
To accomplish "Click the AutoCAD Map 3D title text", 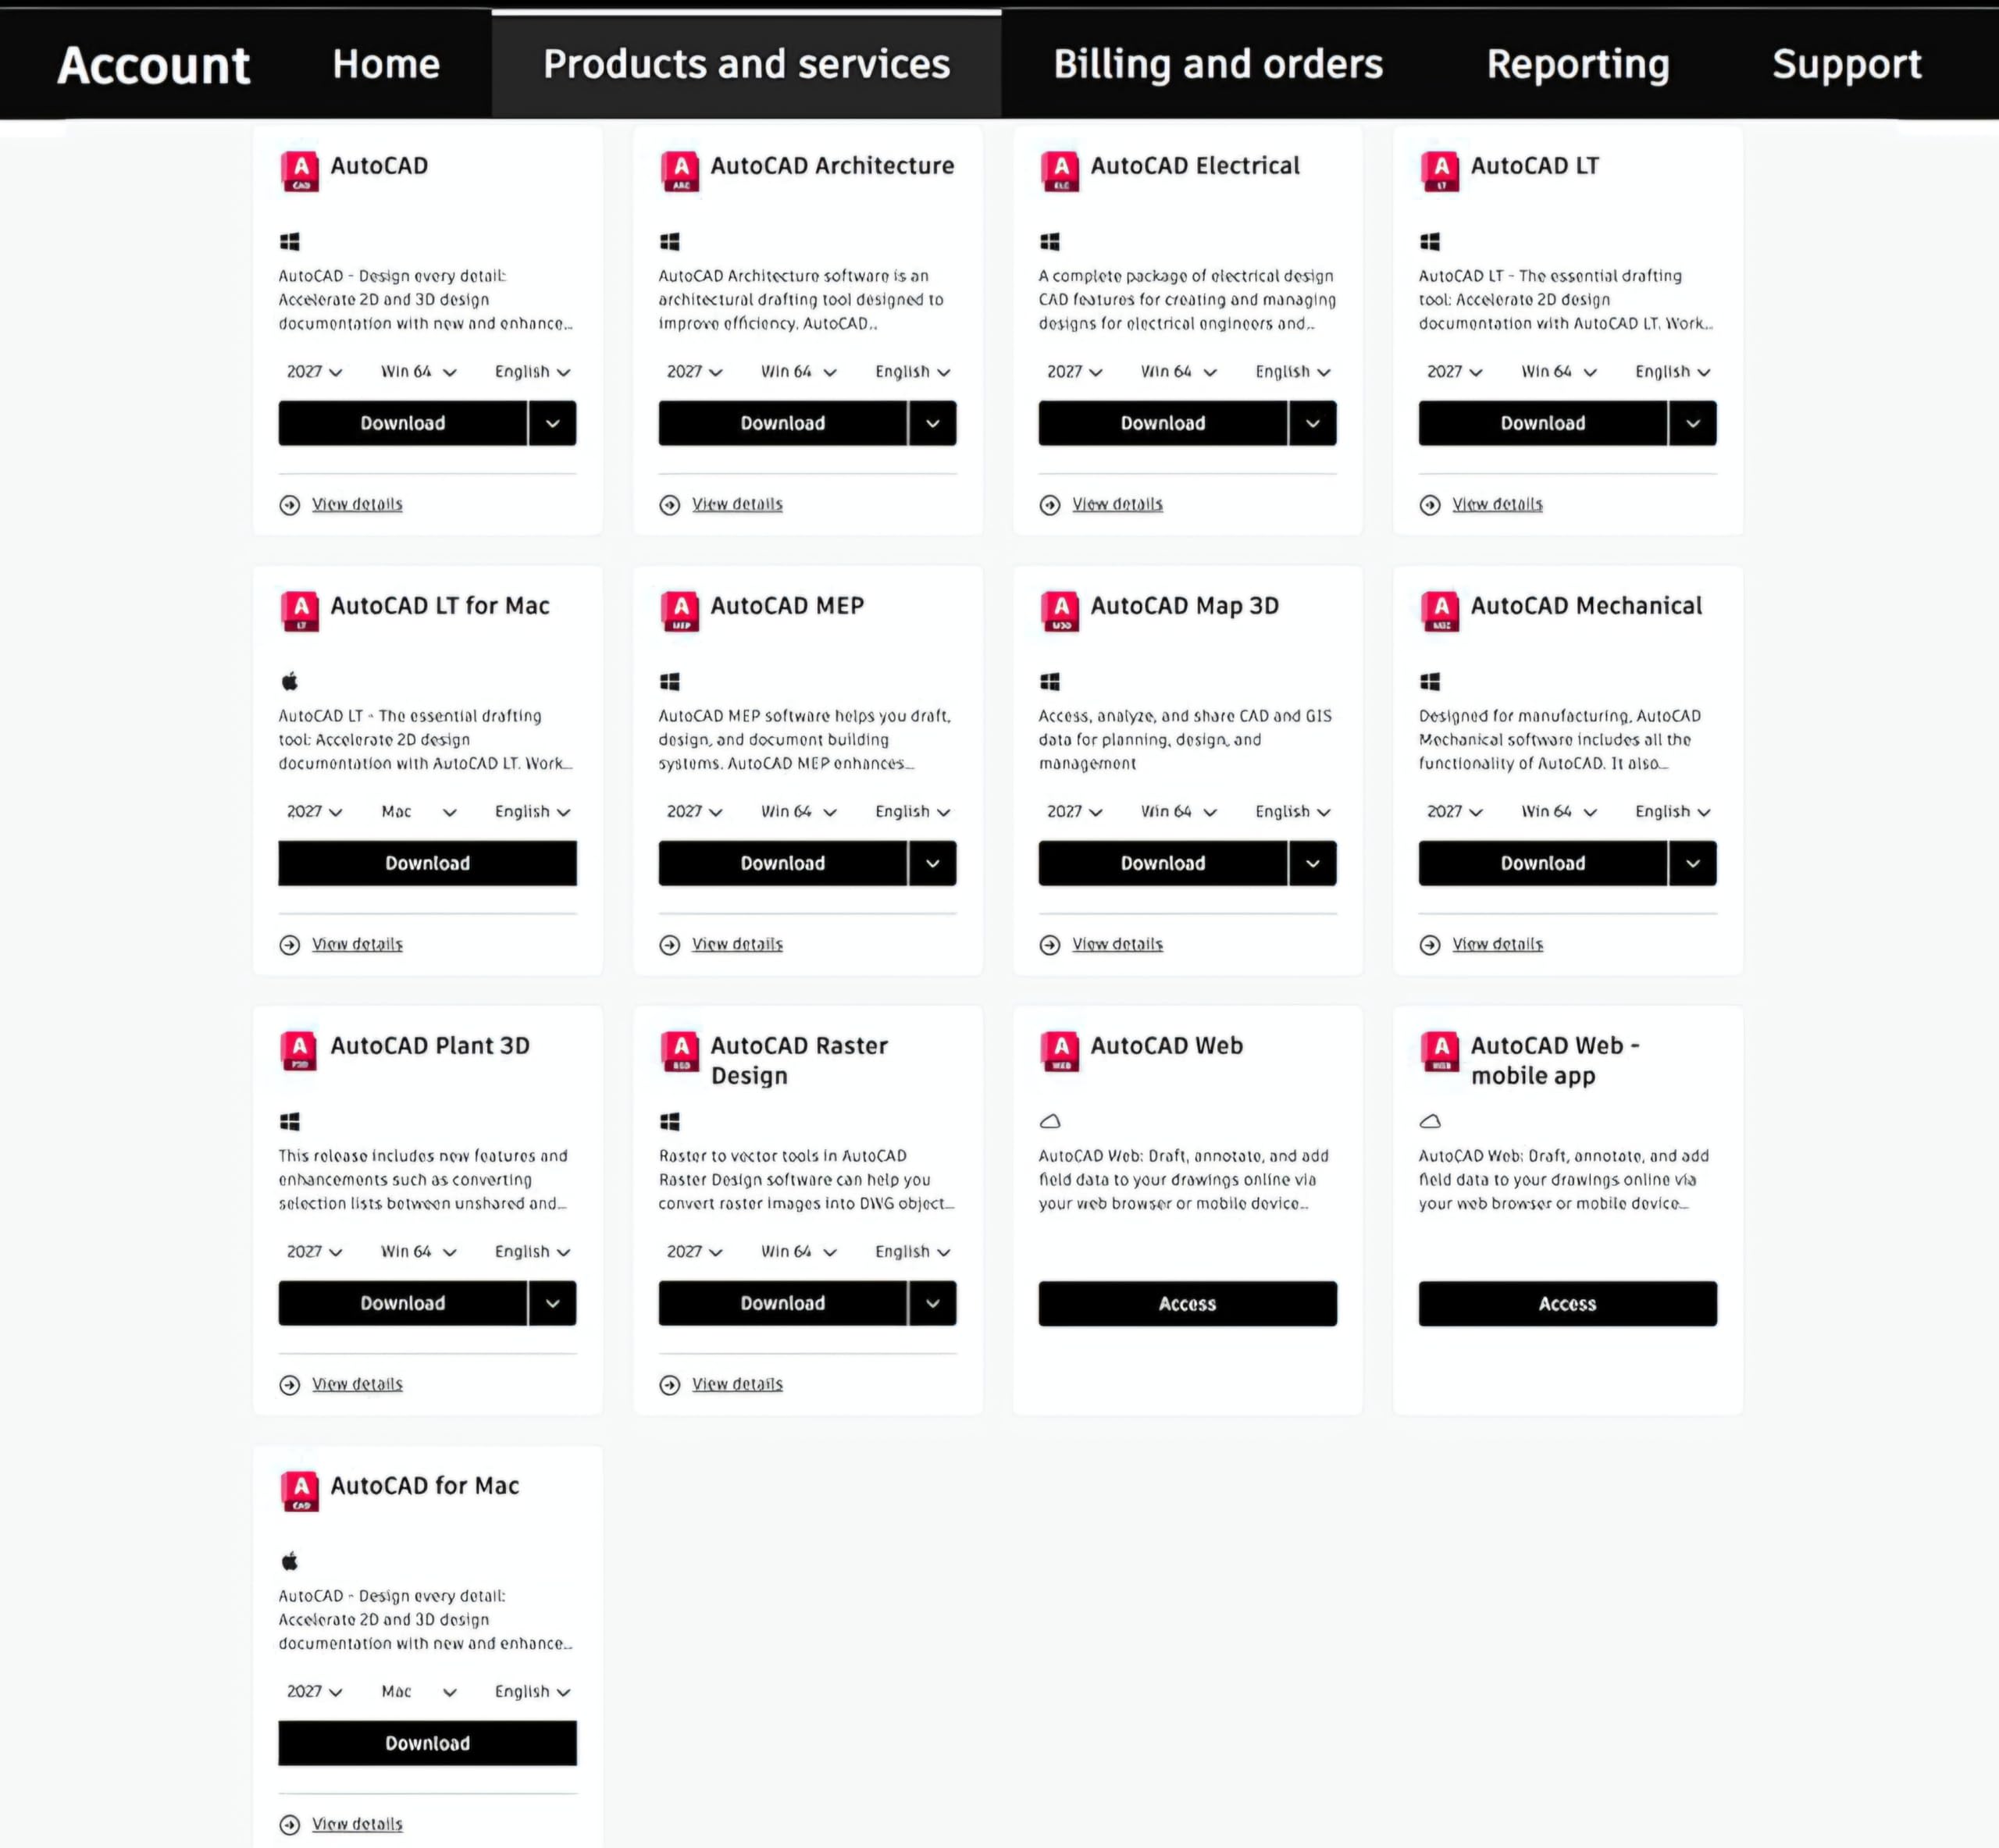I will 1184,606.
